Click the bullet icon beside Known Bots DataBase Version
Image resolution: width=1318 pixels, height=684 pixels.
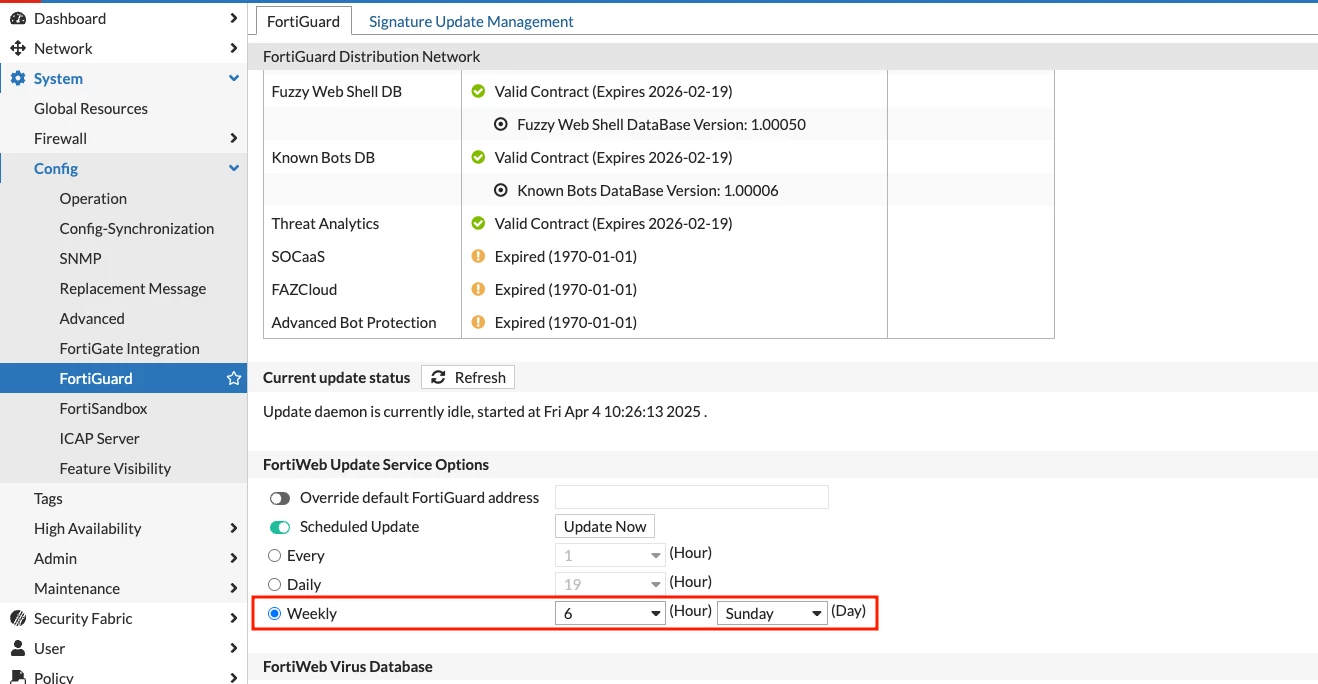coord(501,190)
